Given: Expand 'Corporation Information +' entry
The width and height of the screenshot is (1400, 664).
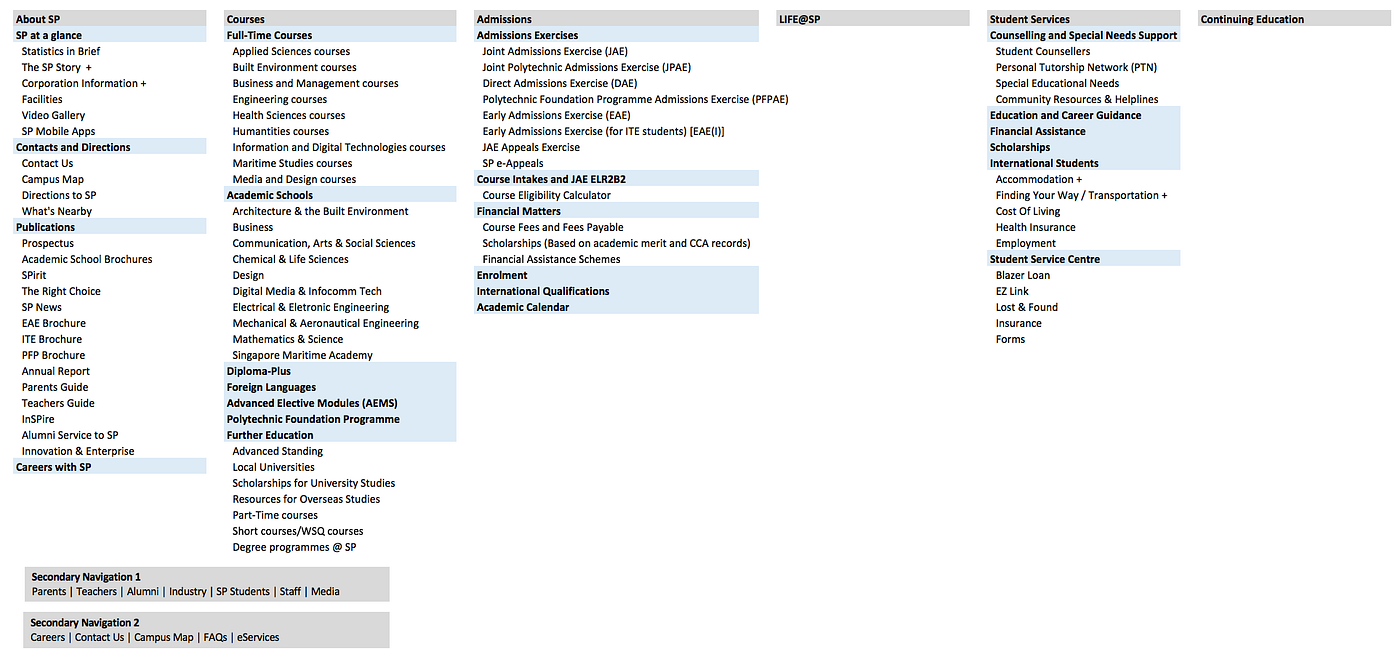Looking at the screenshot, I should 84,83.
